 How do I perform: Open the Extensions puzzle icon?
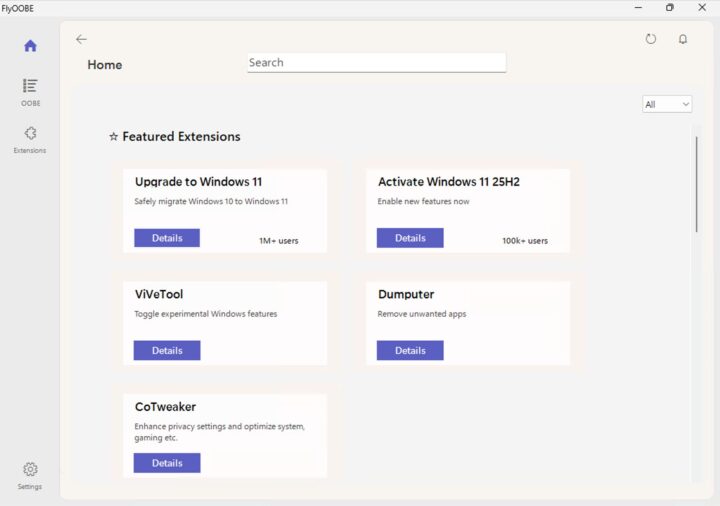30,134
